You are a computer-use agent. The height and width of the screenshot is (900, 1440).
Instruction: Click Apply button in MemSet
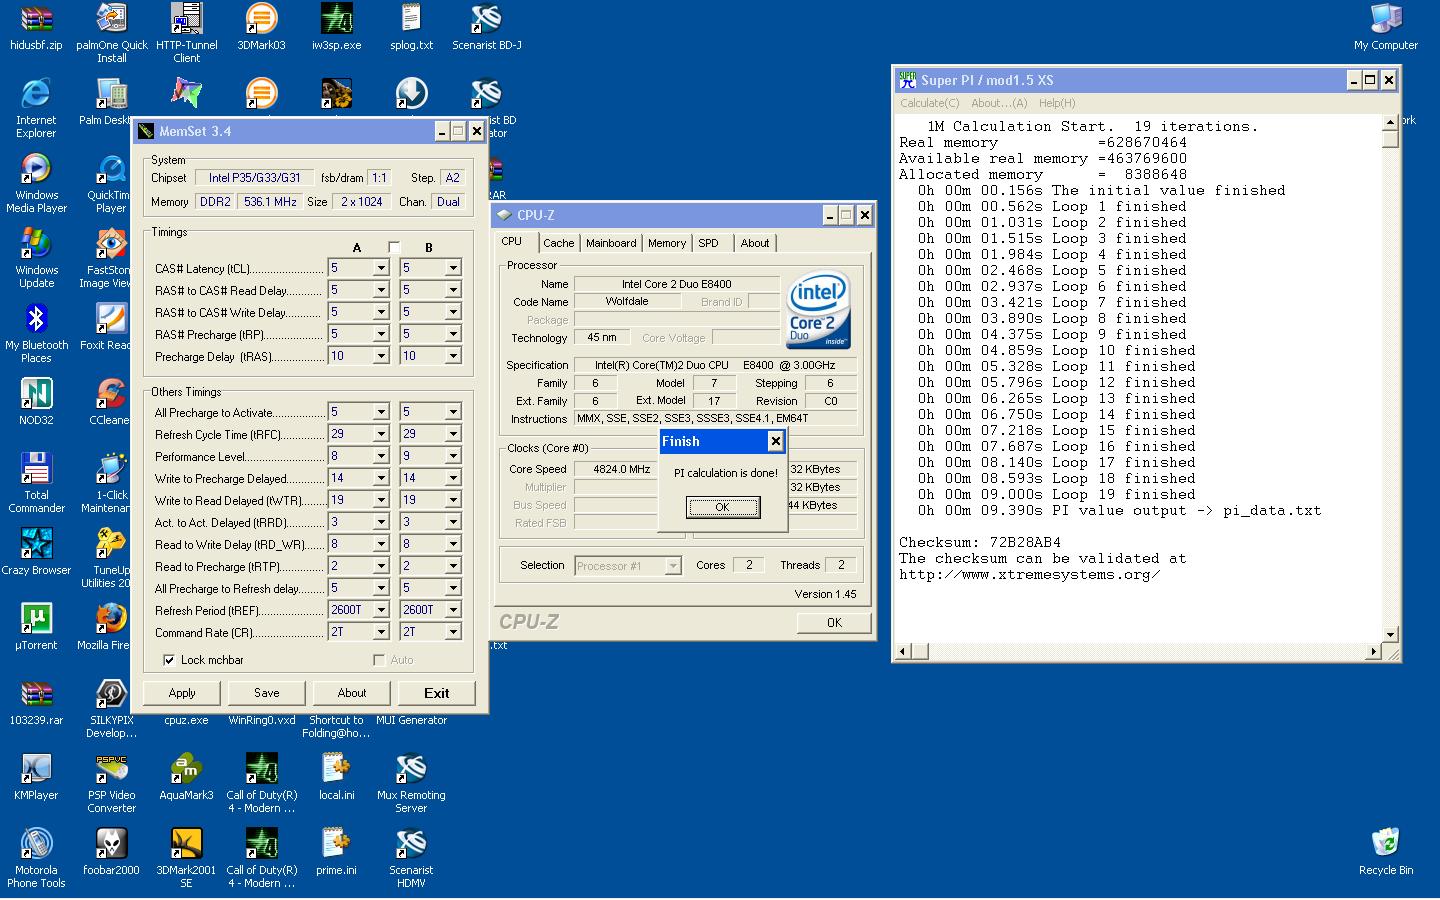pyautogui.click(x=182, y=693)
